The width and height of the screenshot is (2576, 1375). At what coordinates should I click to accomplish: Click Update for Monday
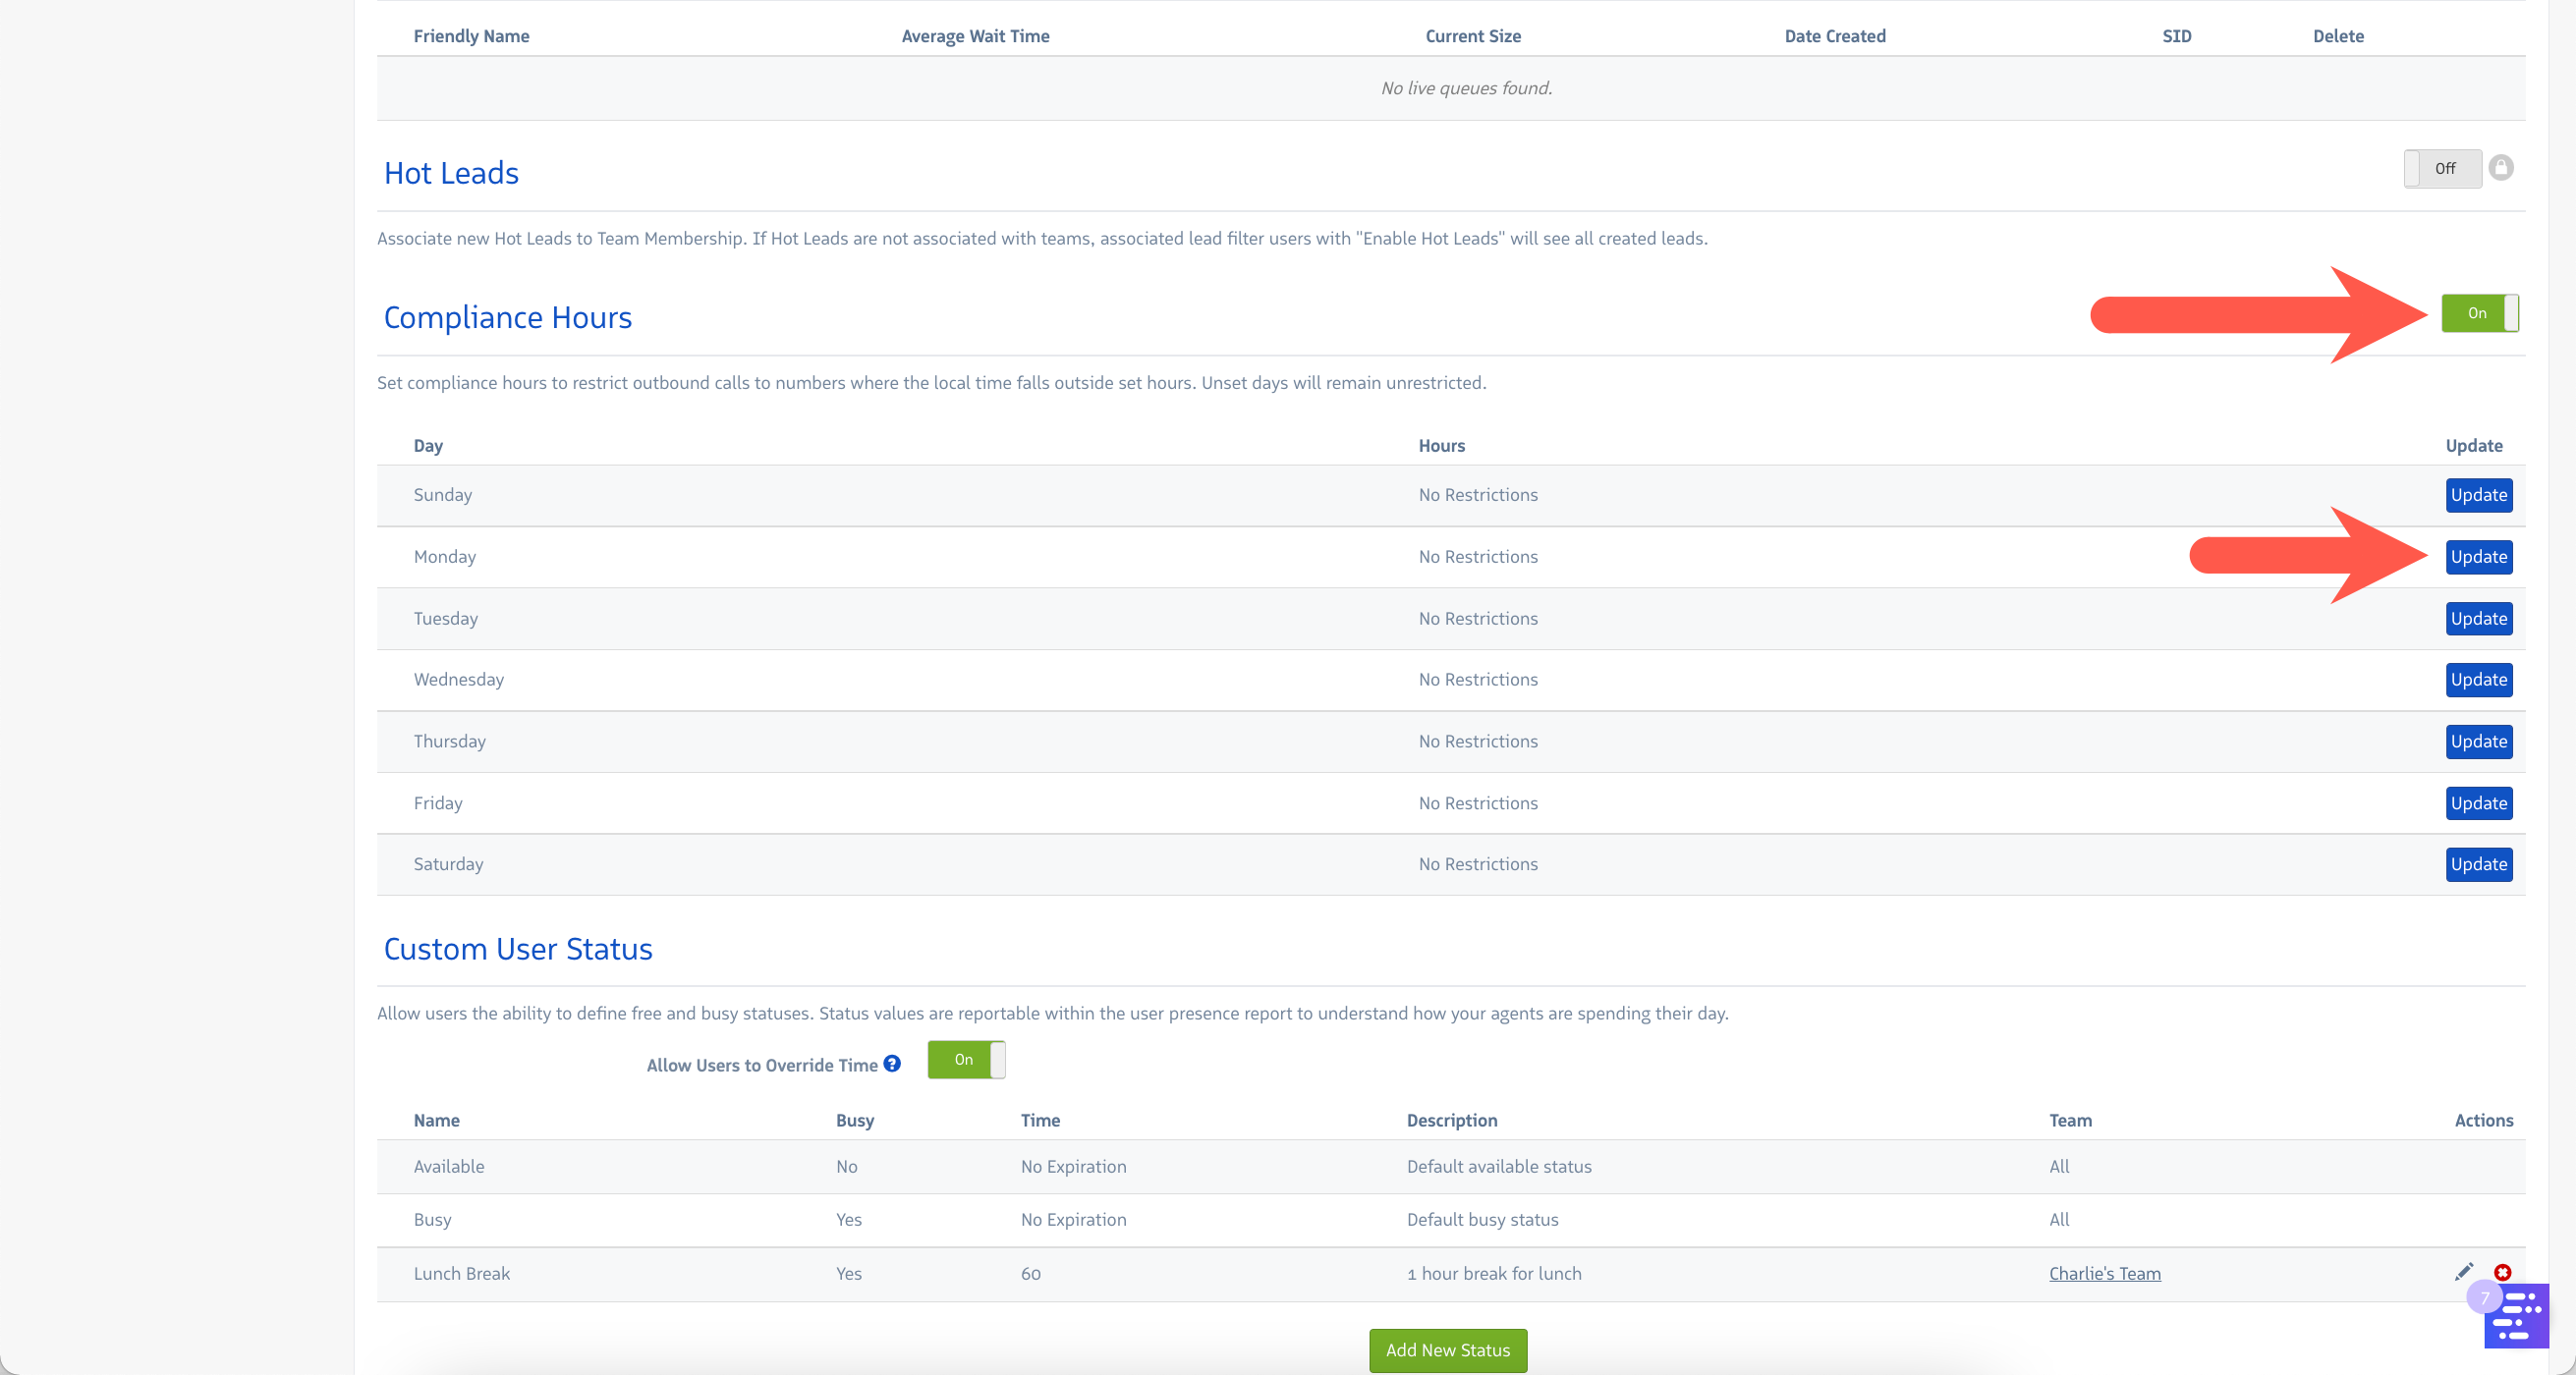click(2478, 557)
